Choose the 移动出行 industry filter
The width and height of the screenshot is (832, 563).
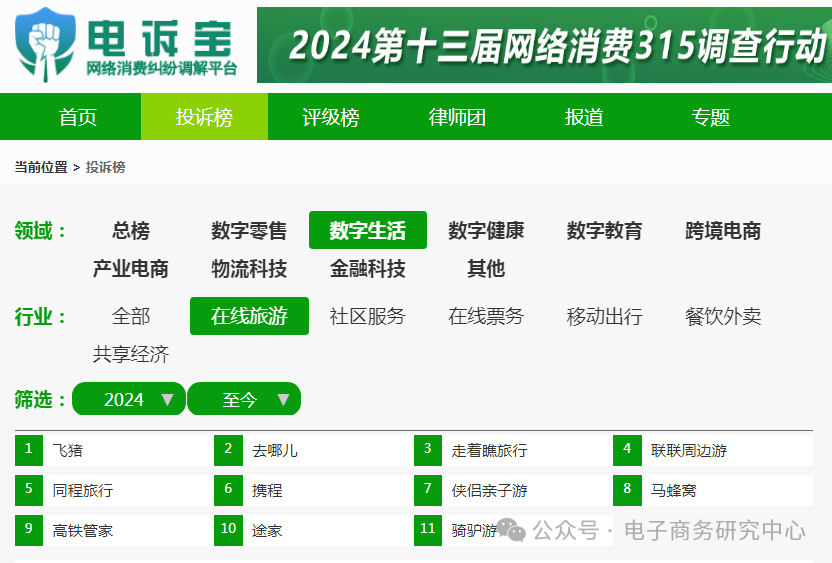pyautogui.click(x=604, y=316)
